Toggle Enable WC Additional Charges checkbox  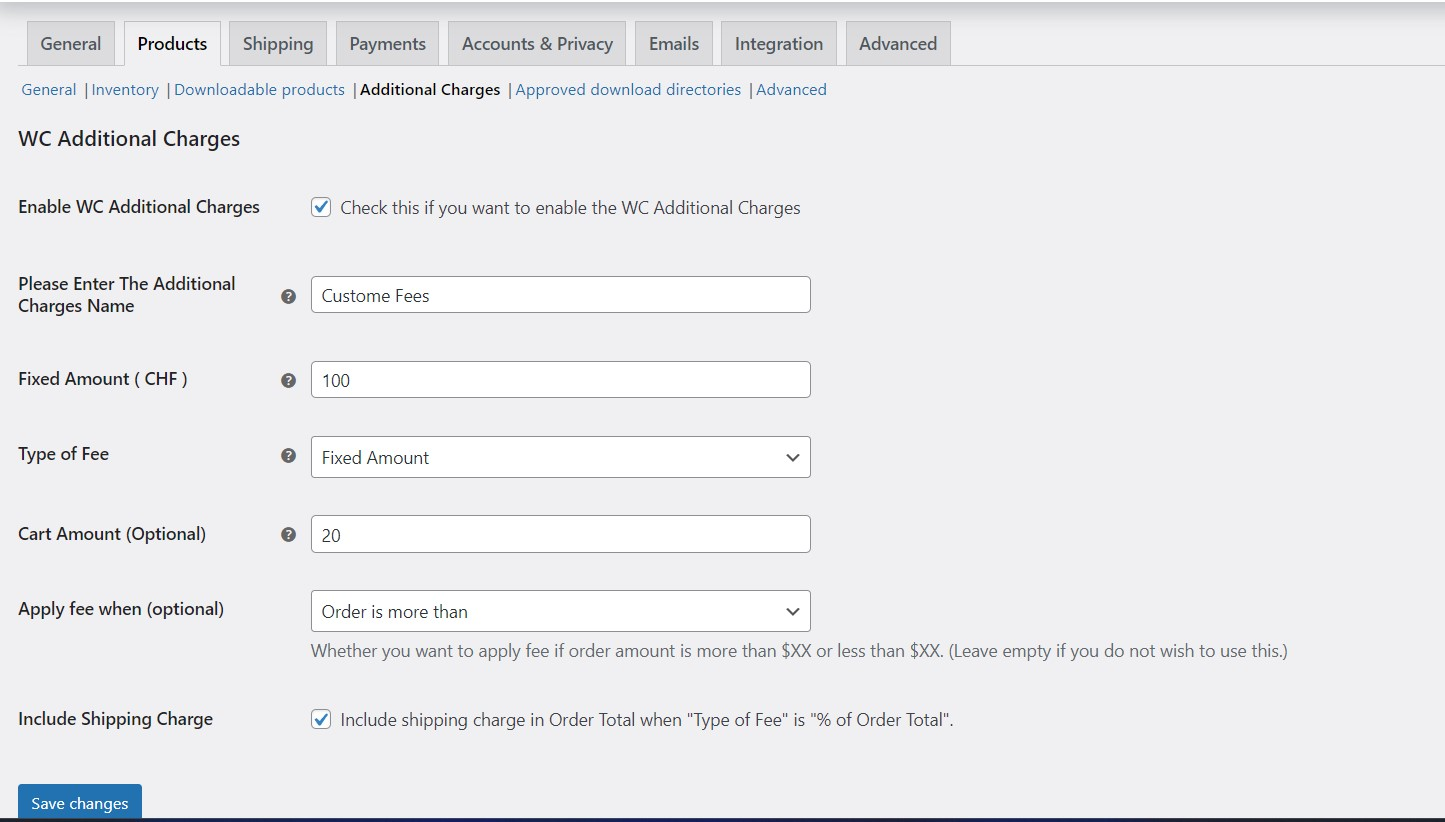pos(321,207)
